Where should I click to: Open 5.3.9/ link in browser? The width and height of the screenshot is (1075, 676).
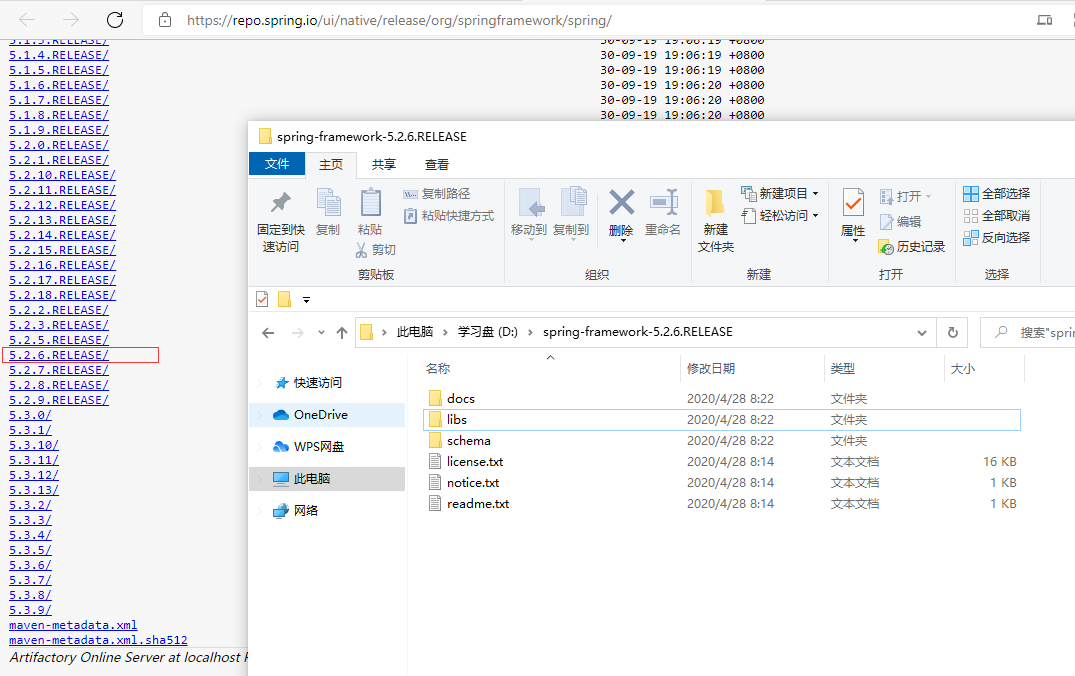coord(30,610)
